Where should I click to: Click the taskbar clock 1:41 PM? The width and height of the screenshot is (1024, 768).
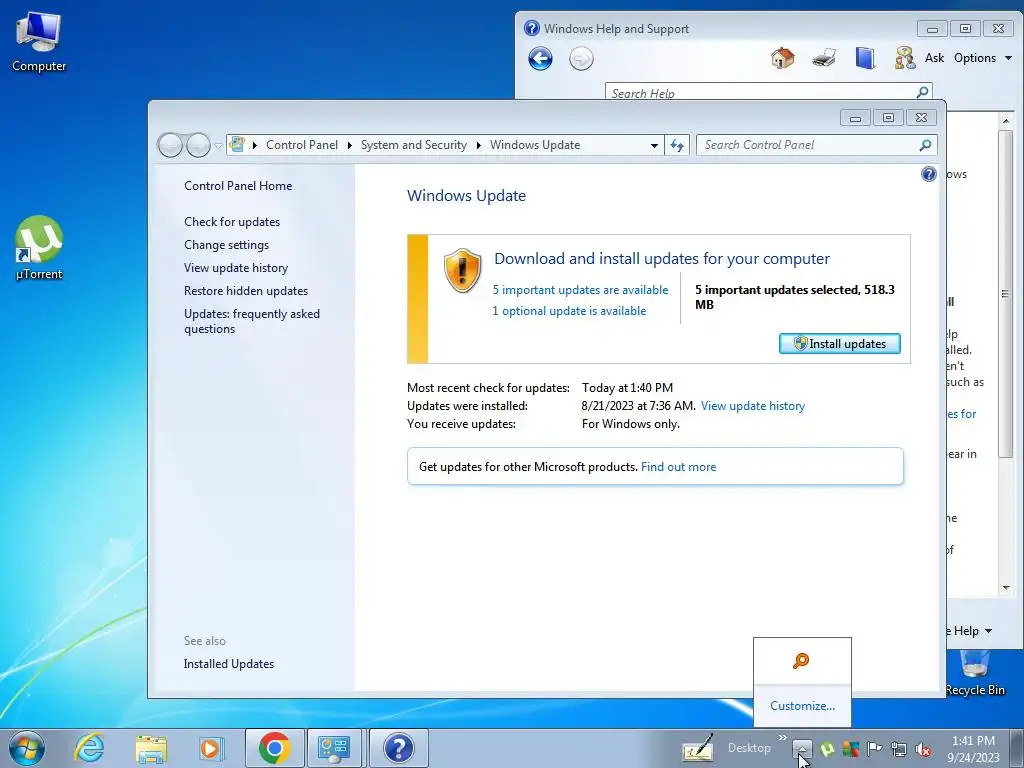973,741
